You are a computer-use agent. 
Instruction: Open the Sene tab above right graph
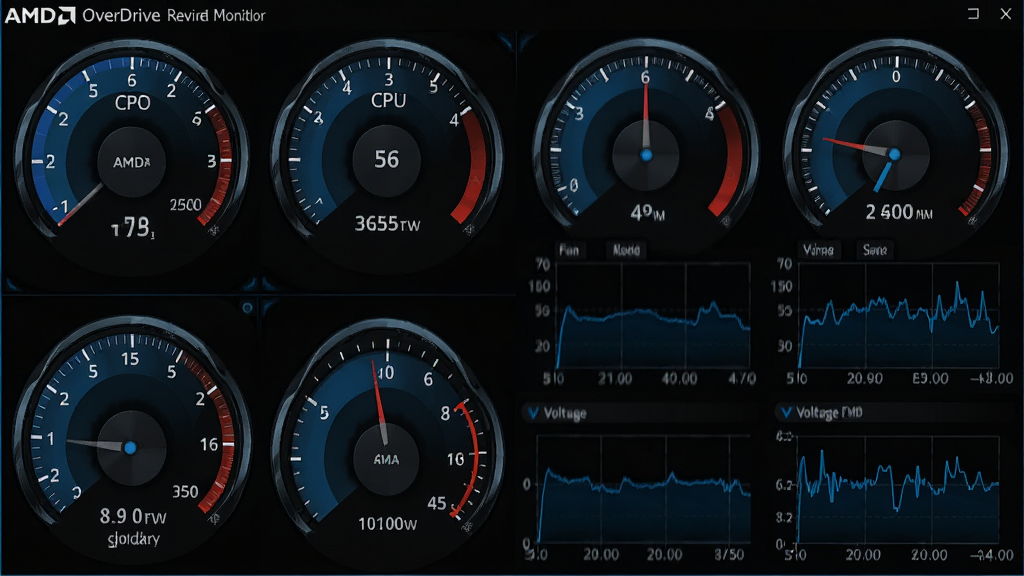pos(874,250)
